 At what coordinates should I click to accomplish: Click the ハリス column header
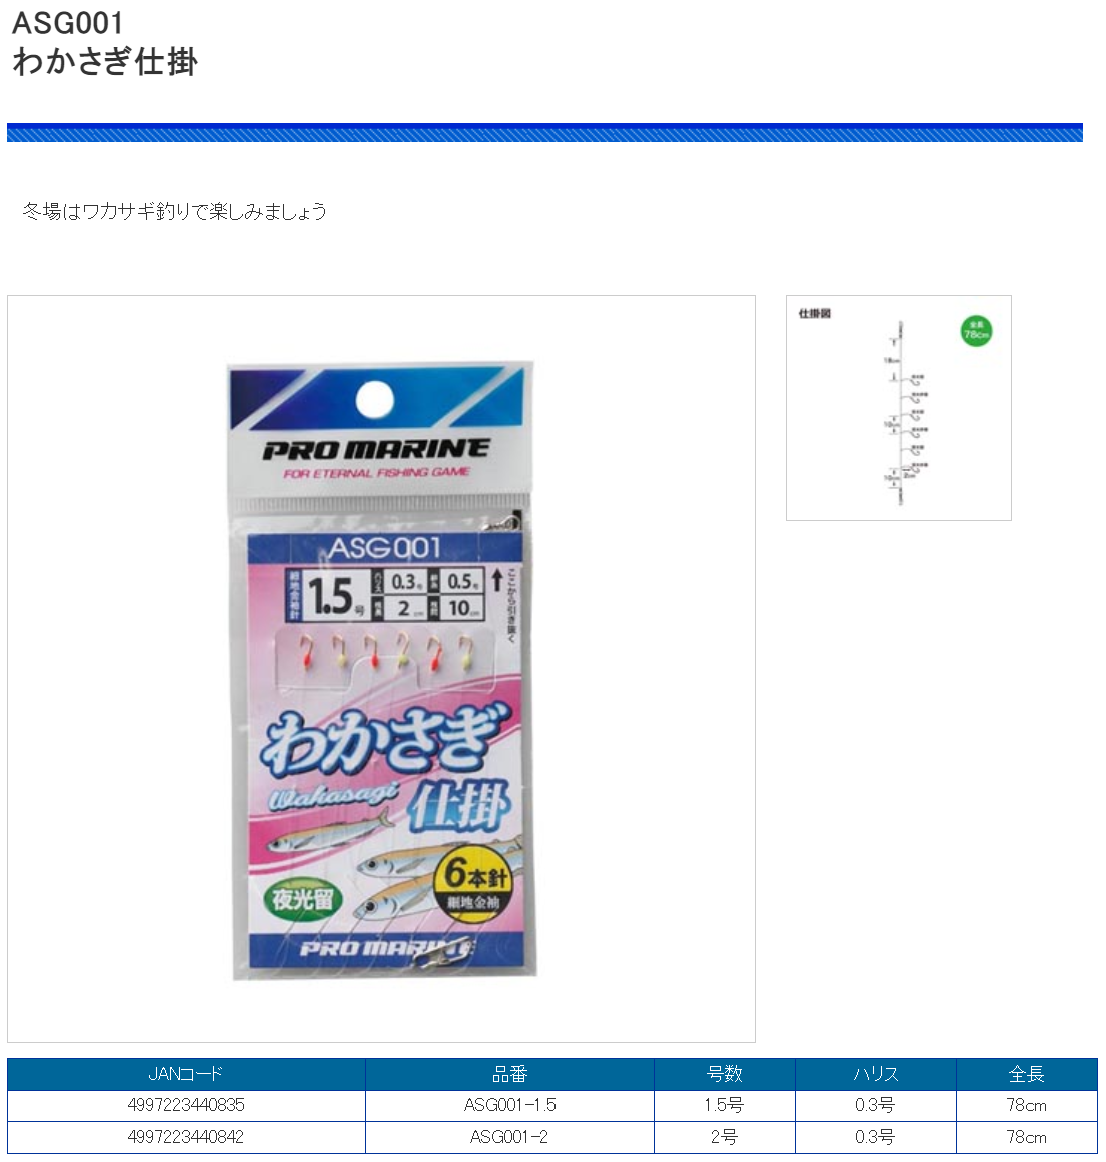click(x=875, y=1074)
